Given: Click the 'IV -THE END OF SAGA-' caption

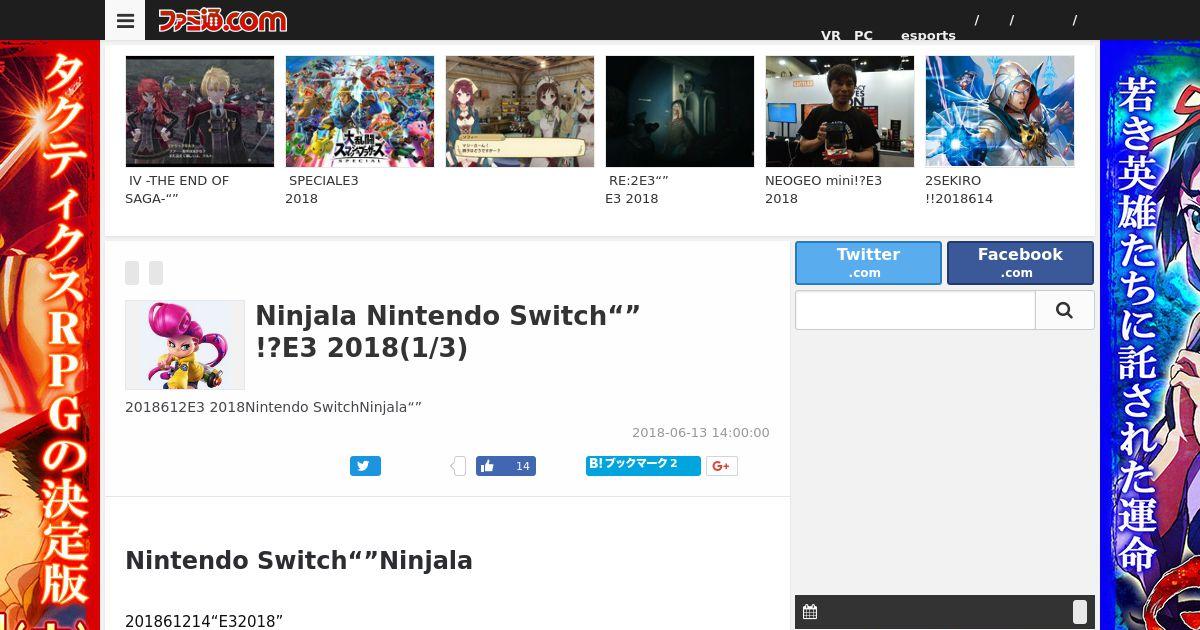Looking at the screenshot, I should click(x=178, y=190).
